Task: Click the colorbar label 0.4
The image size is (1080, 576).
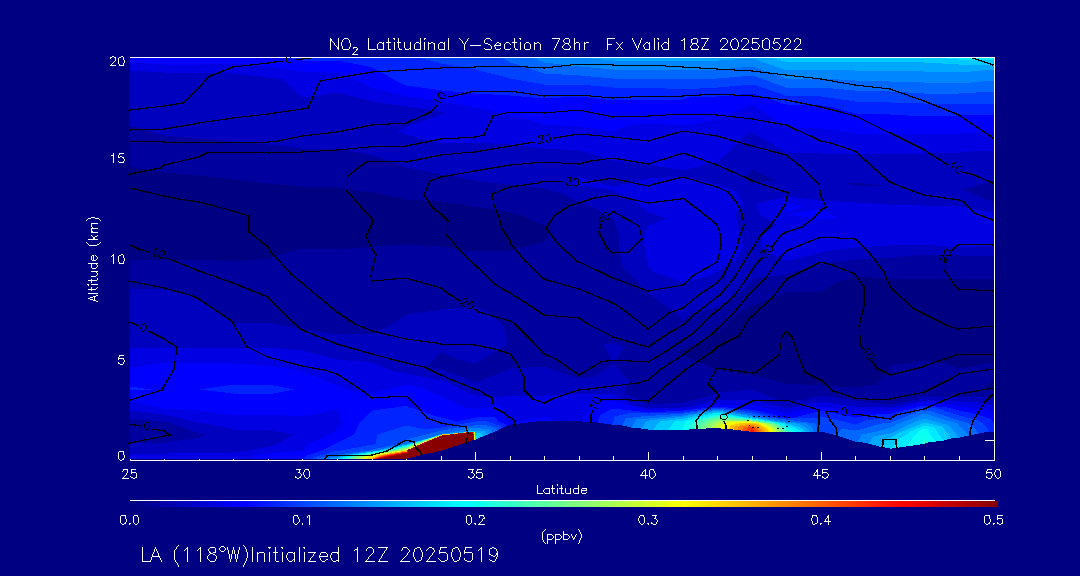Action: click(x=821, y=521)
